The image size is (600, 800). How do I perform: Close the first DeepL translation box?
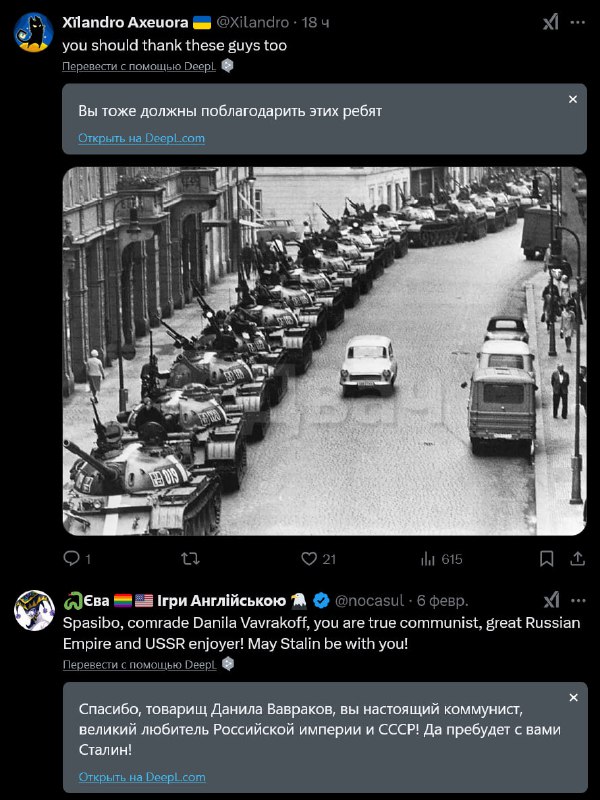pyautogui.click(x=573, y=99)
